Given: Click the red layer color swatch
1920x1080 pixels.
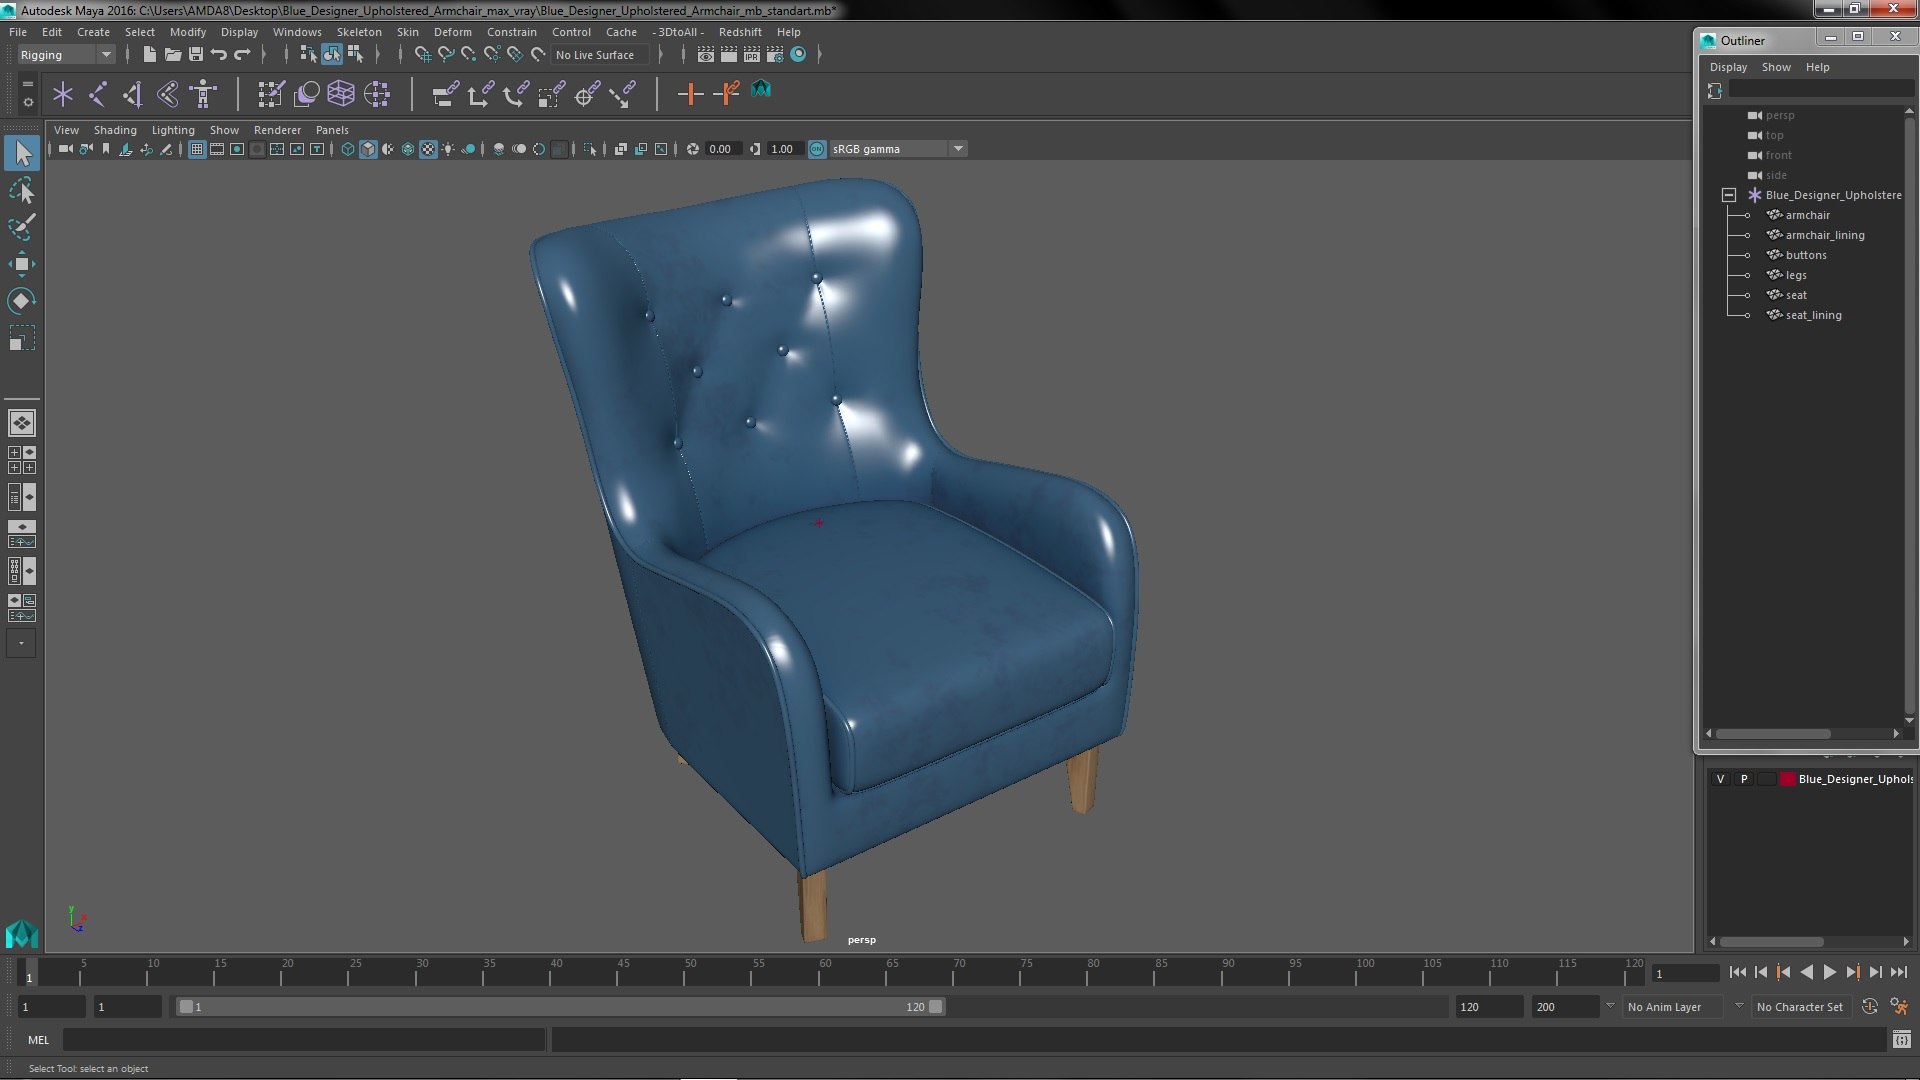Looking at the screenshot, I should pos(1787,779).
